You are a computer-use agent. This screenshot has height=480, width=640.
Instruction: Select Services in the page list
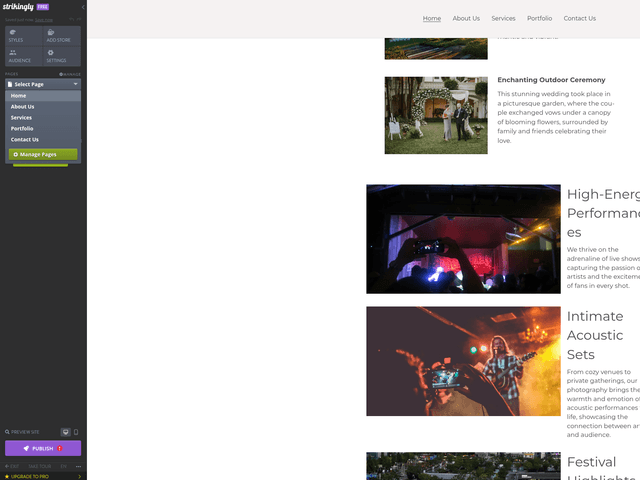[x=22, y=118]
